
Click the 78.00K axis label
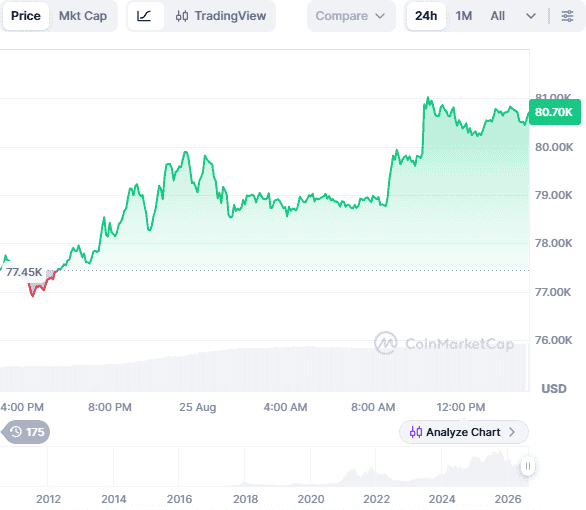553,243
